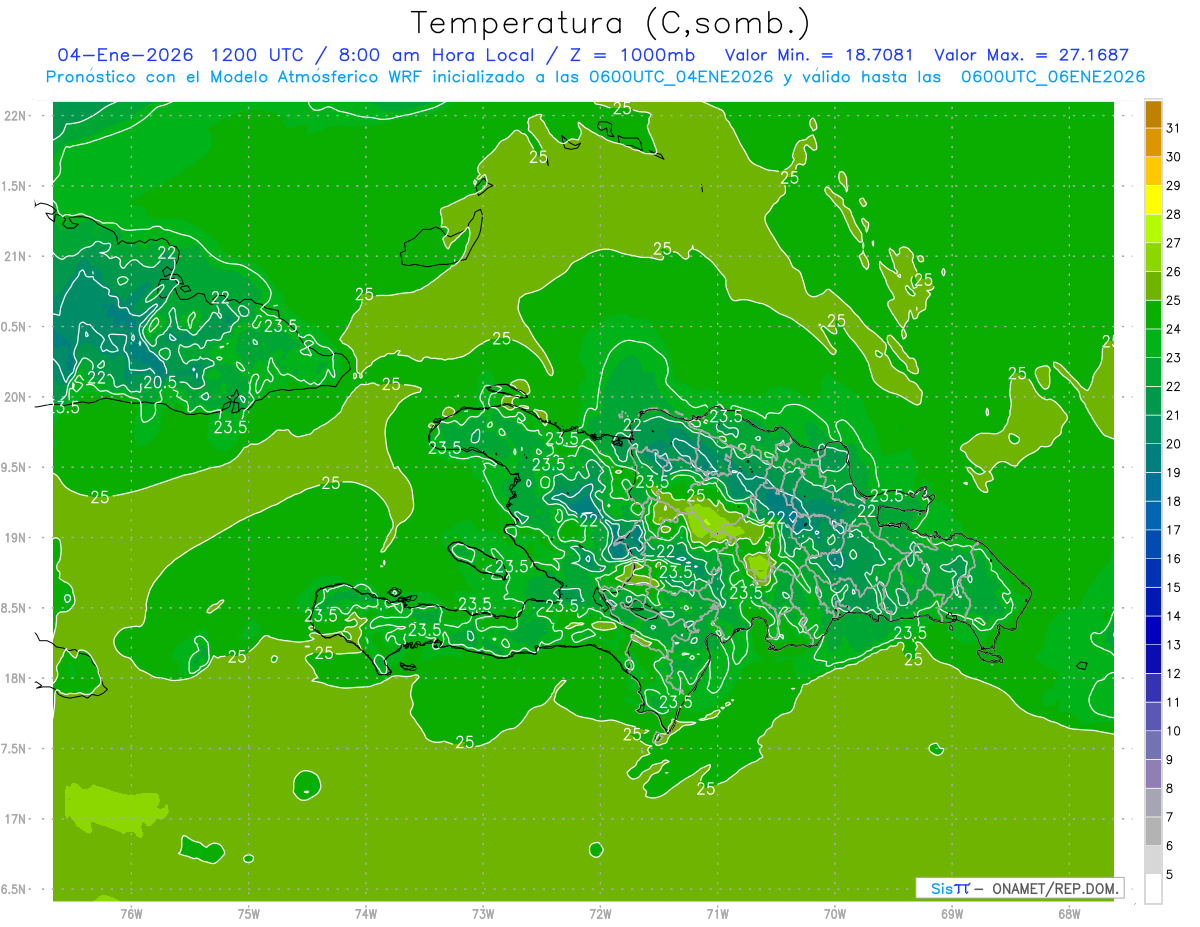Click the '20.5' contour label over Cuba

pos(160,381)
